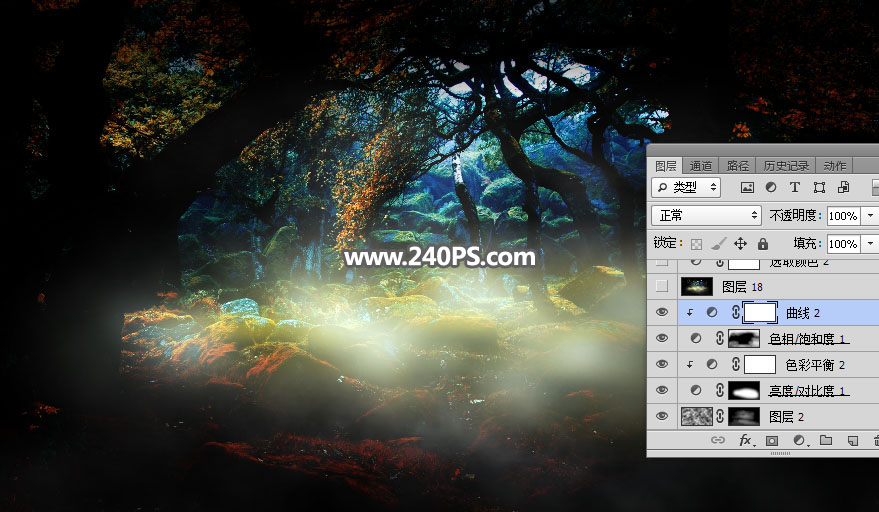Open the 正常 blend mode dropdown

[706, 215]
